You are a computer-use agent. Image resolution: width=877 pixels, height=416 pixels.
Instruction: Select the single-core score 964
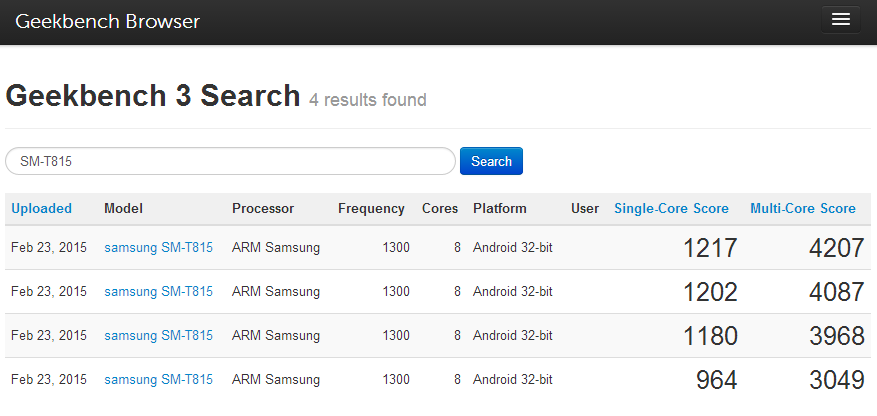click(x=716, y=380)
